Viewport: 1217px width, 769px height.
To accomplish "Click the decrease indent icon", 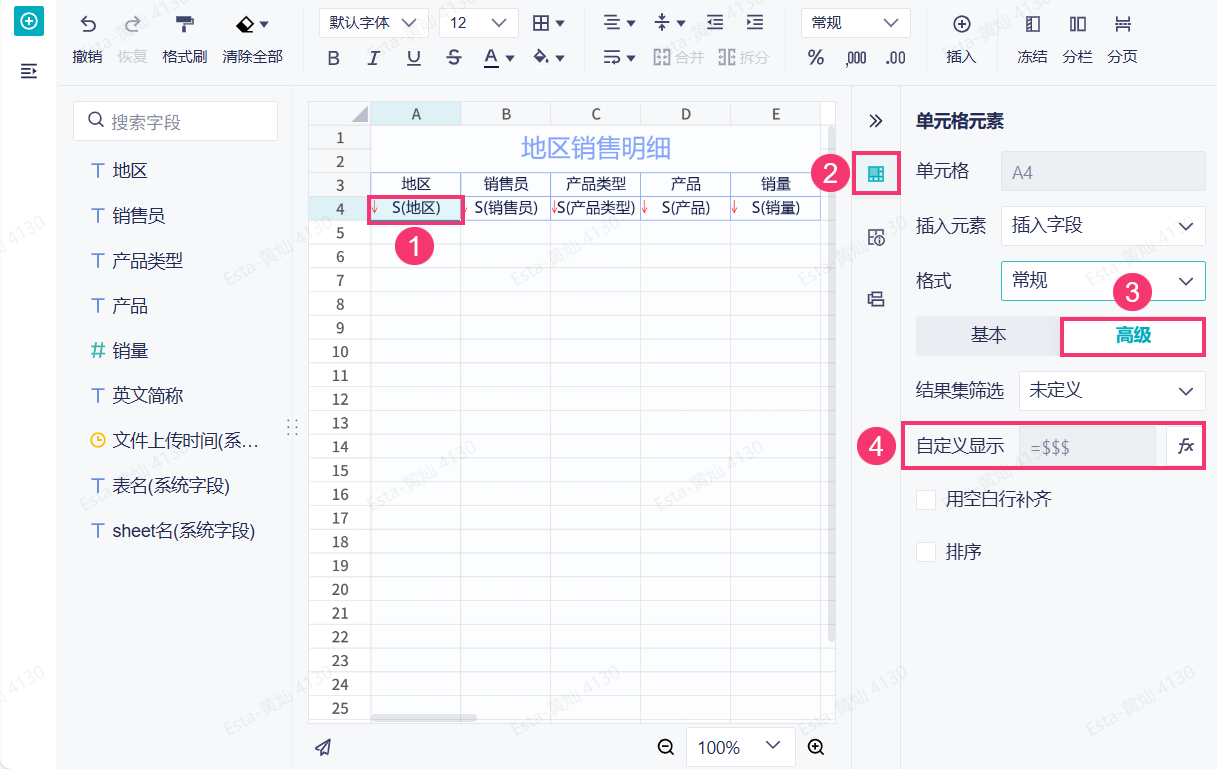I will click(x=714, y=23).
